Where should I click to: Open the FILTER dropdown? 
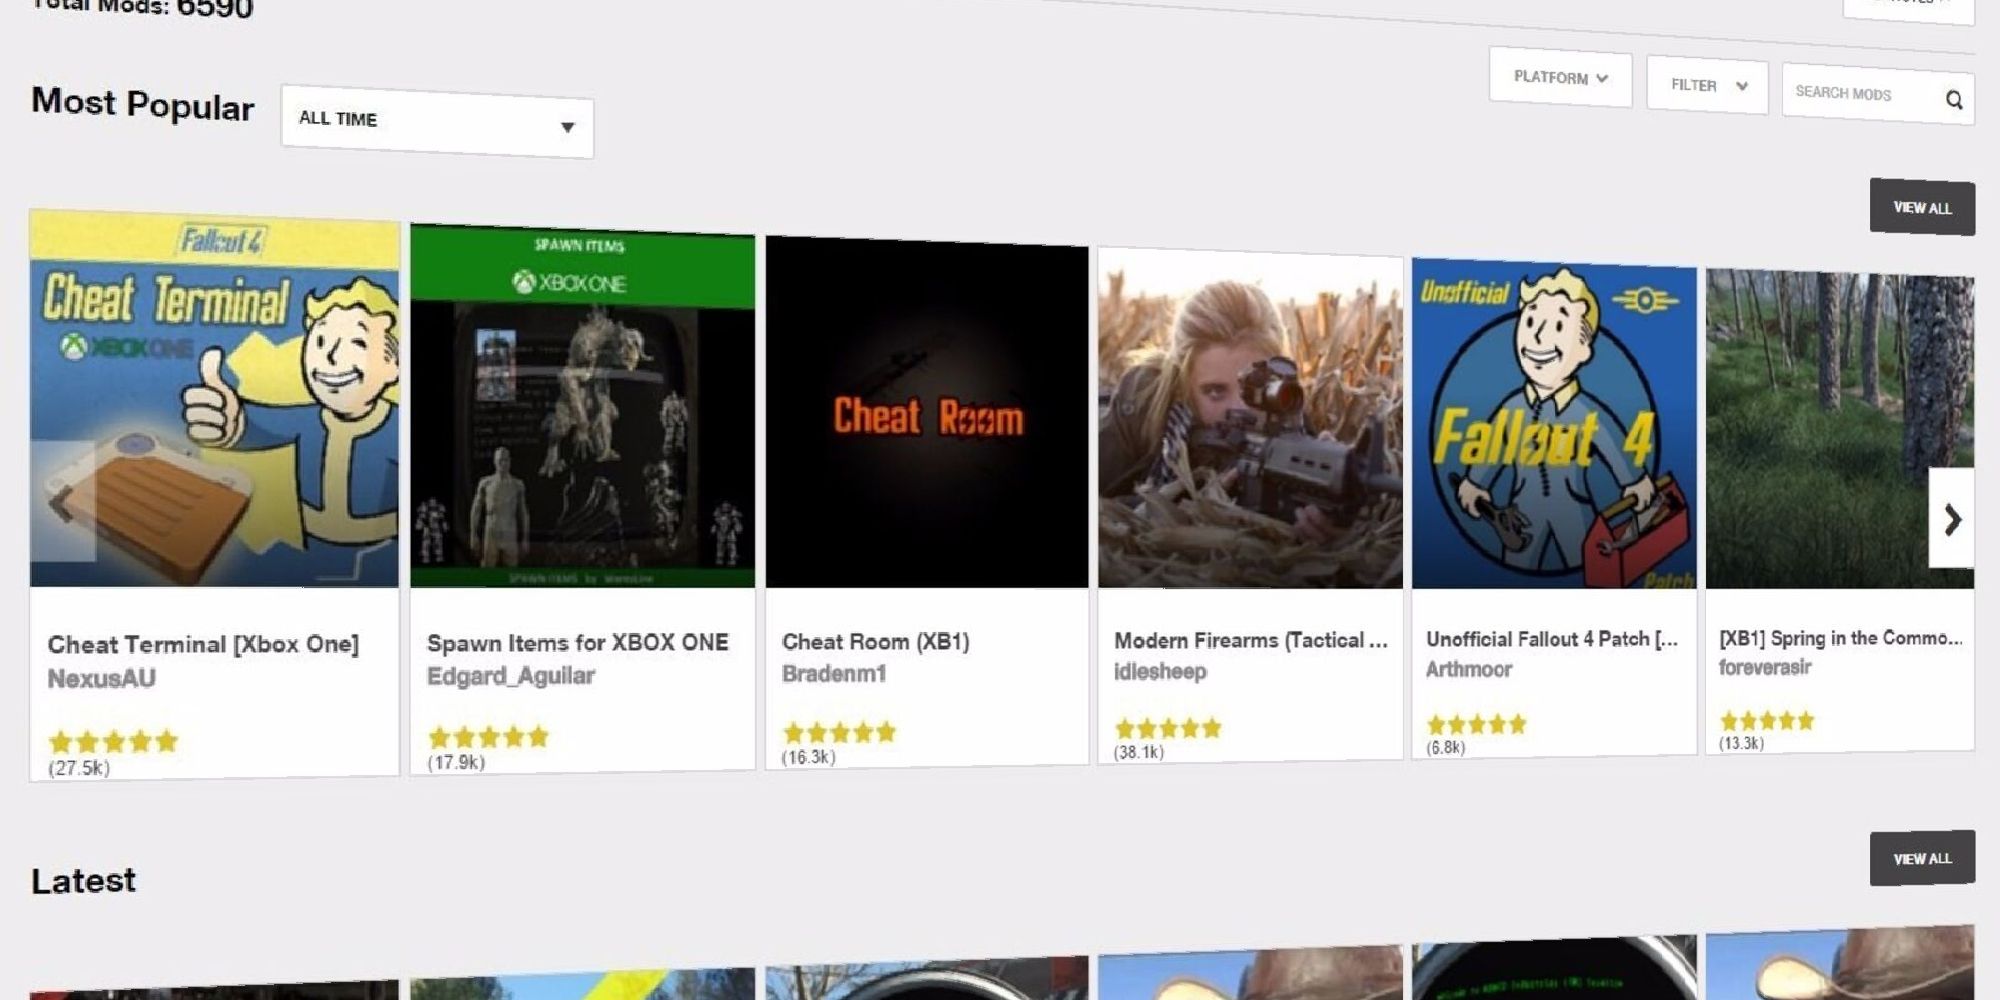1707,86
